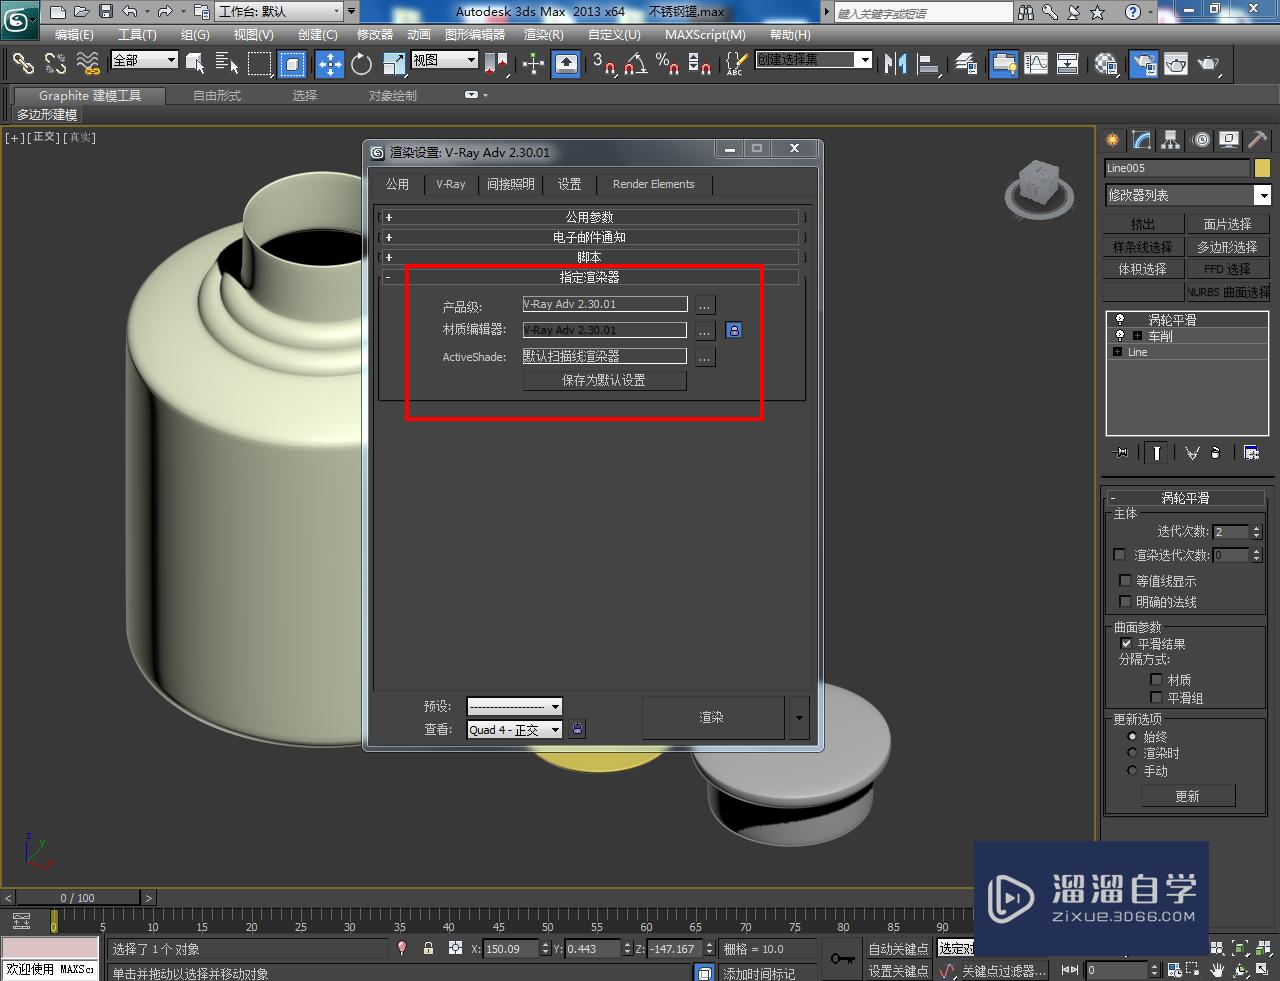
Task: Open the Select by Name list
Action: pyautogui.click(x=227, y=64)
